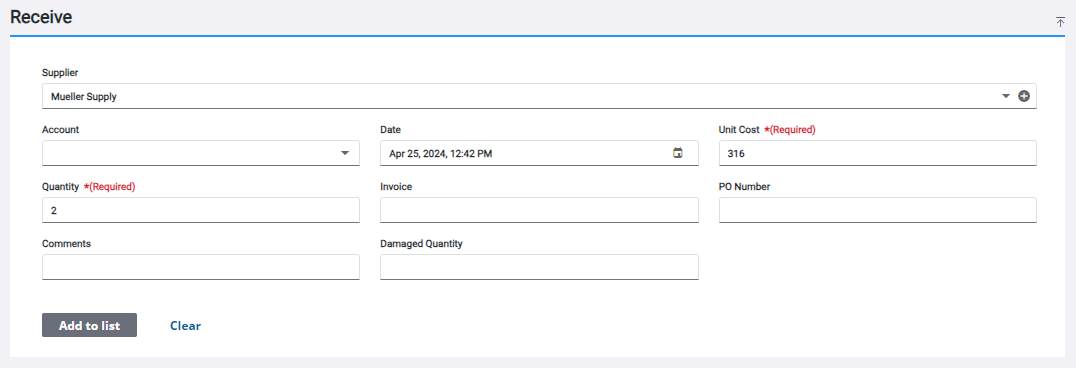Image resolution: width=1076 pixels, height=368 pixels.
Task: Select the Comments input box
Action: click(x=201, y=267)
